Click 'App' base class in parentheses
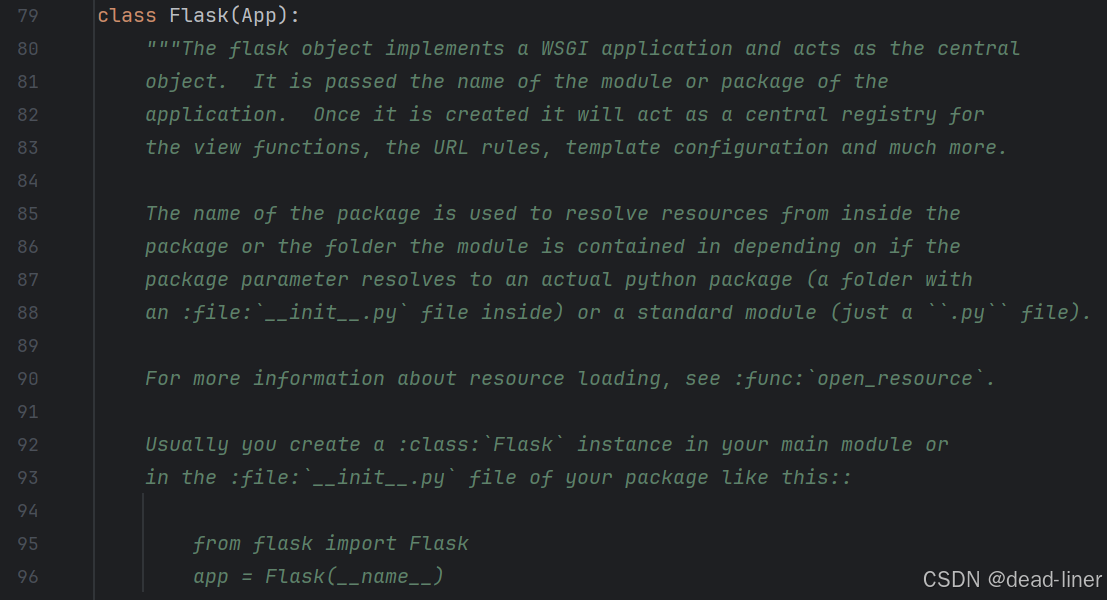This screenshot has height=600, width=1107. [258, 16]
